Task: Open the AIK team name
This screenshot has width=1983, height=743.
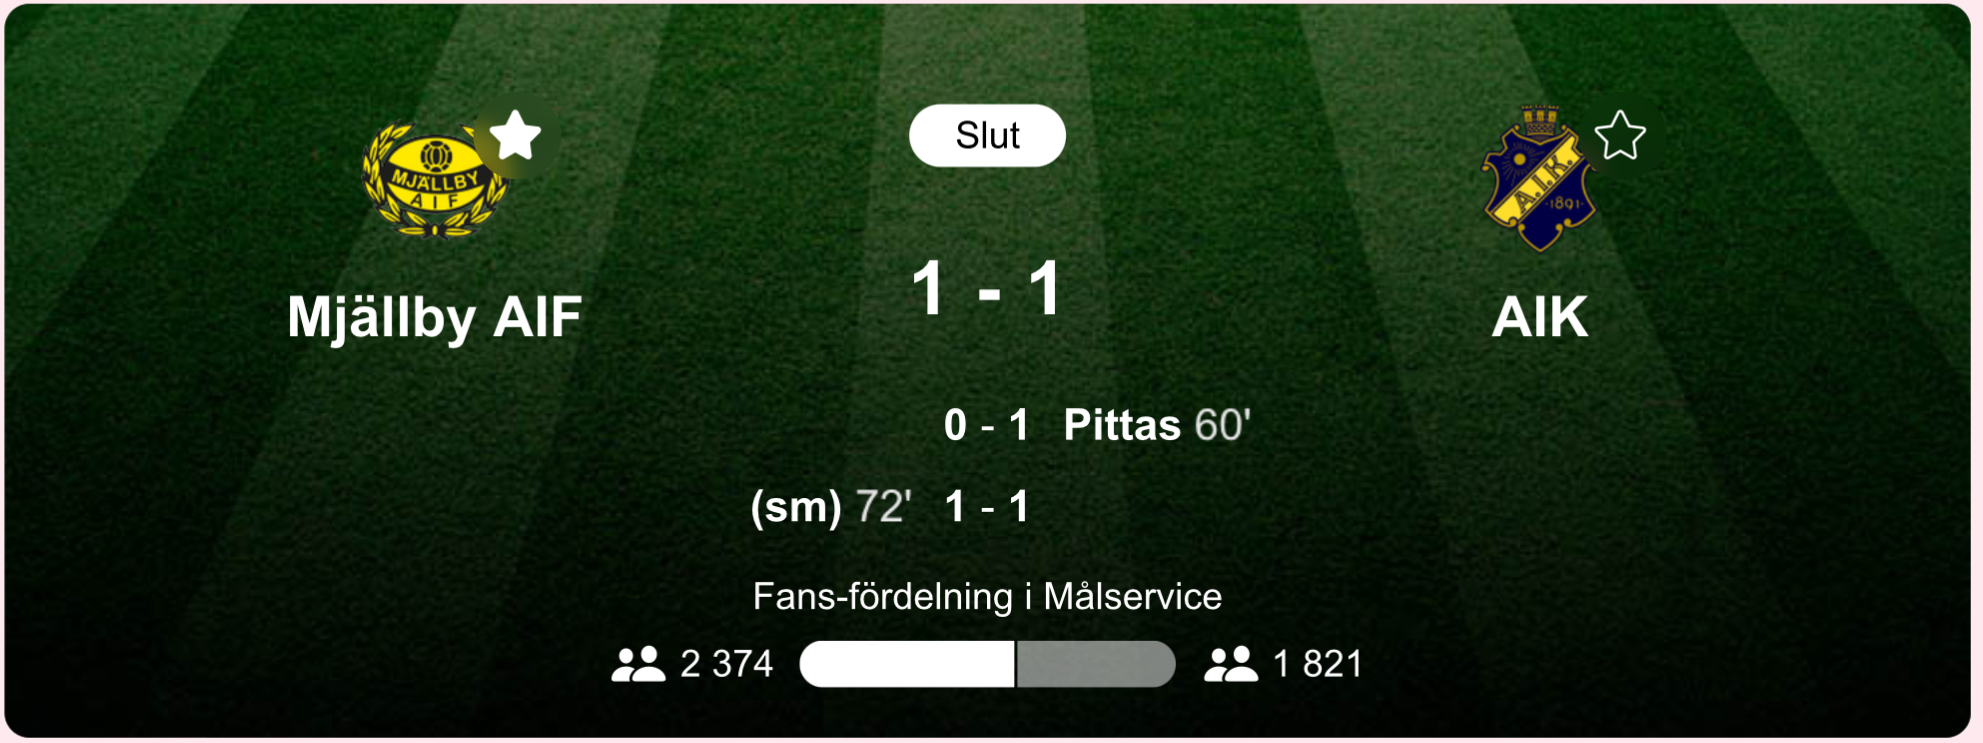Action: click(1539, 317)
